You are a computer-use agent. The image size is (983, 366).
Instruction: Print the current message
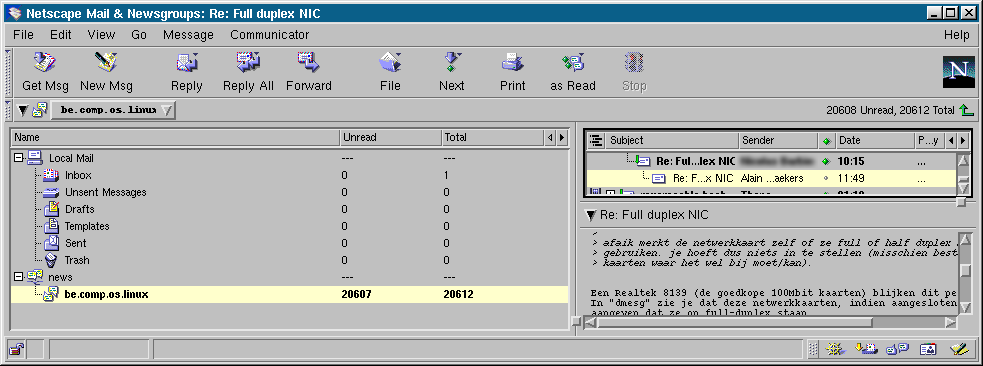(512, 72)
